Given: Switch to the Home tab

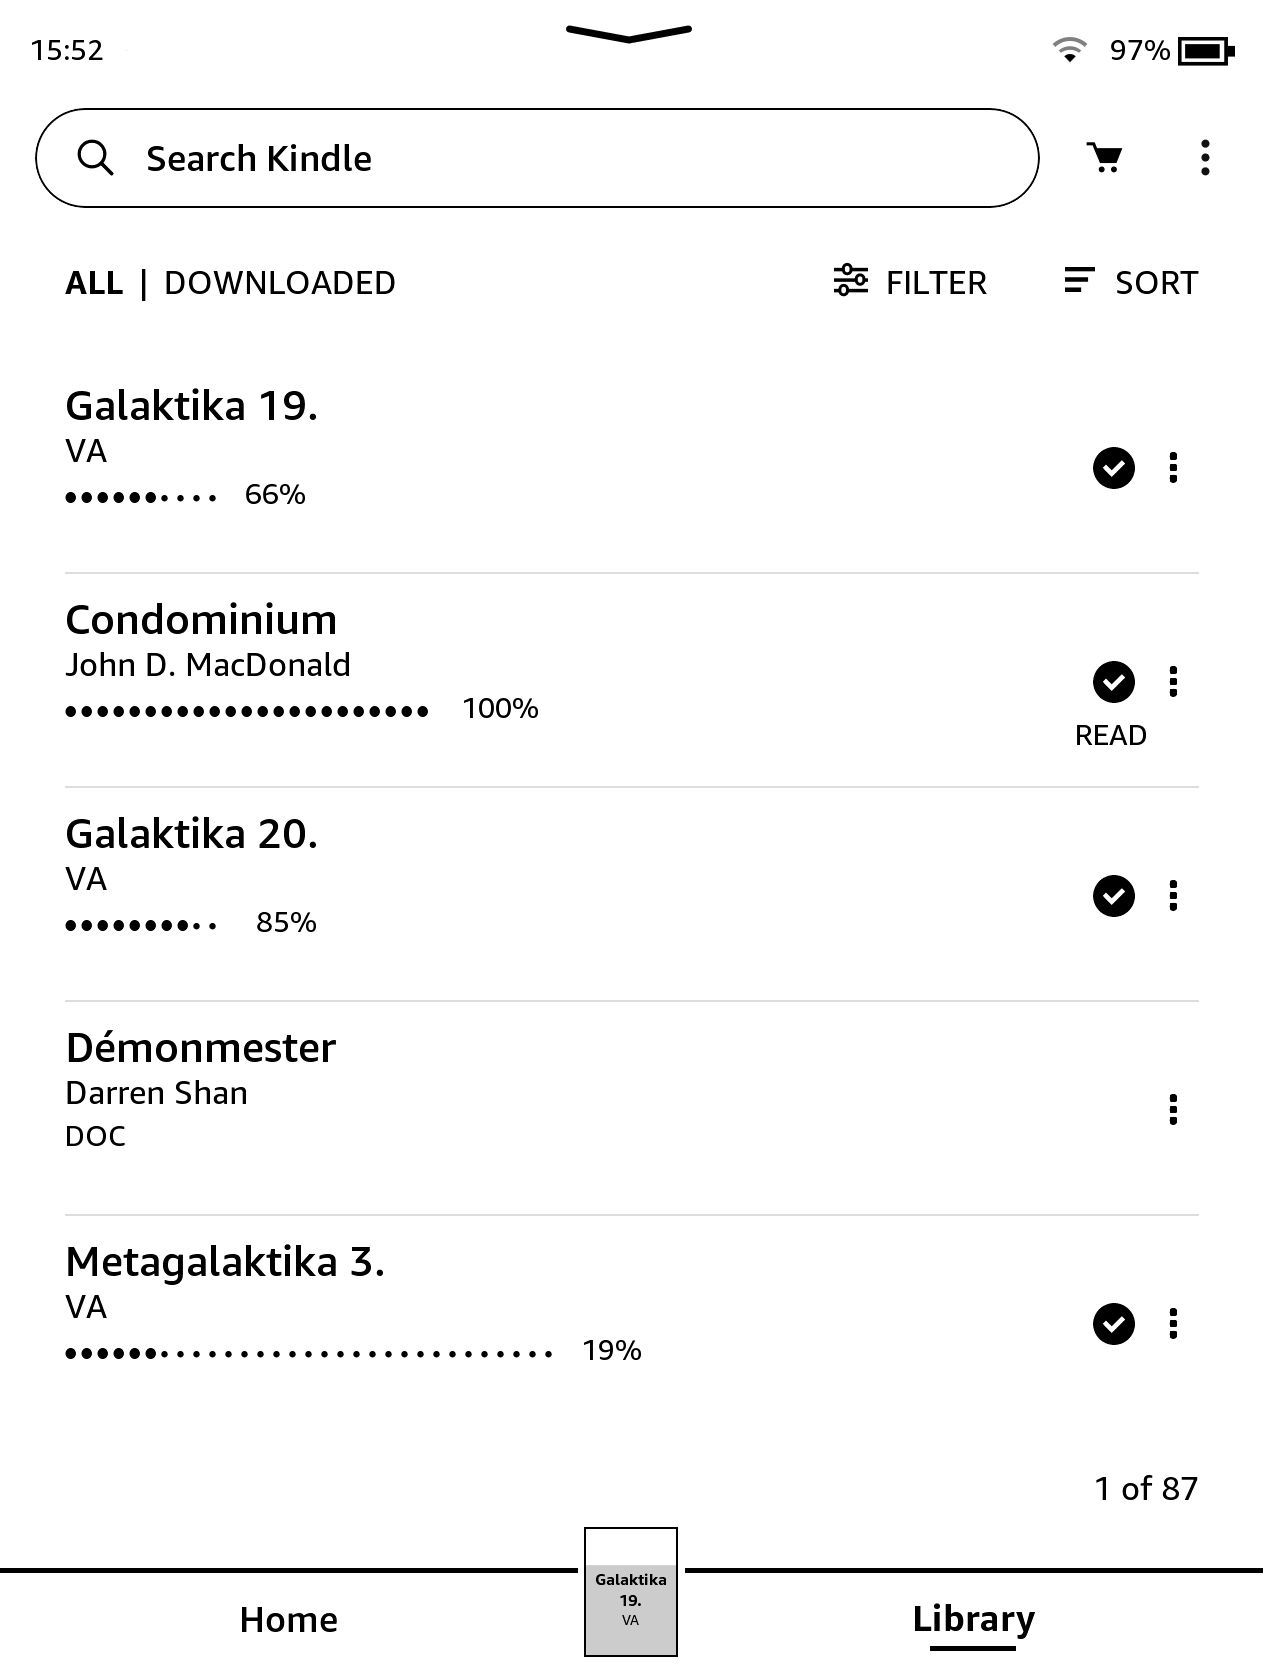Looking at the screenshot, I should tap(289, 1620).
